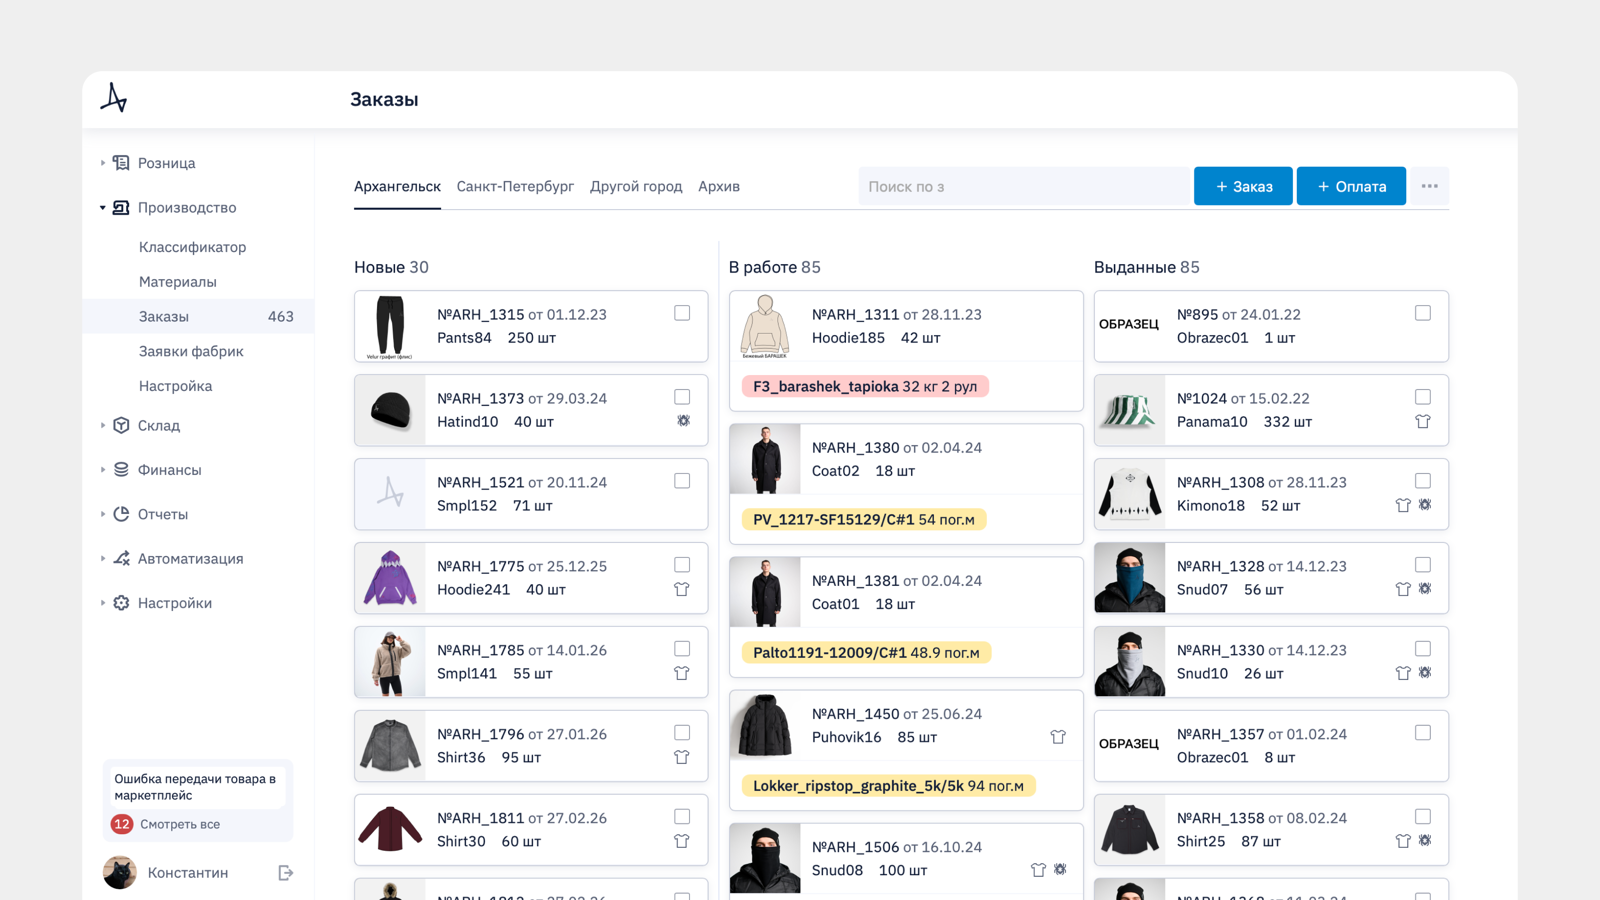Open Настройка under Производство

tap(175, 386)
